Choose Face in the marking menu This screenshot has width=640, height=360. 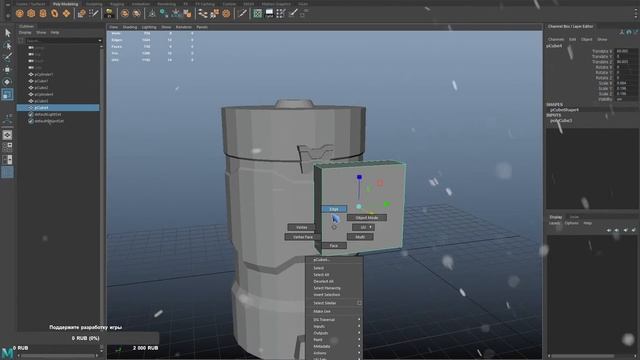coord(333,246)
